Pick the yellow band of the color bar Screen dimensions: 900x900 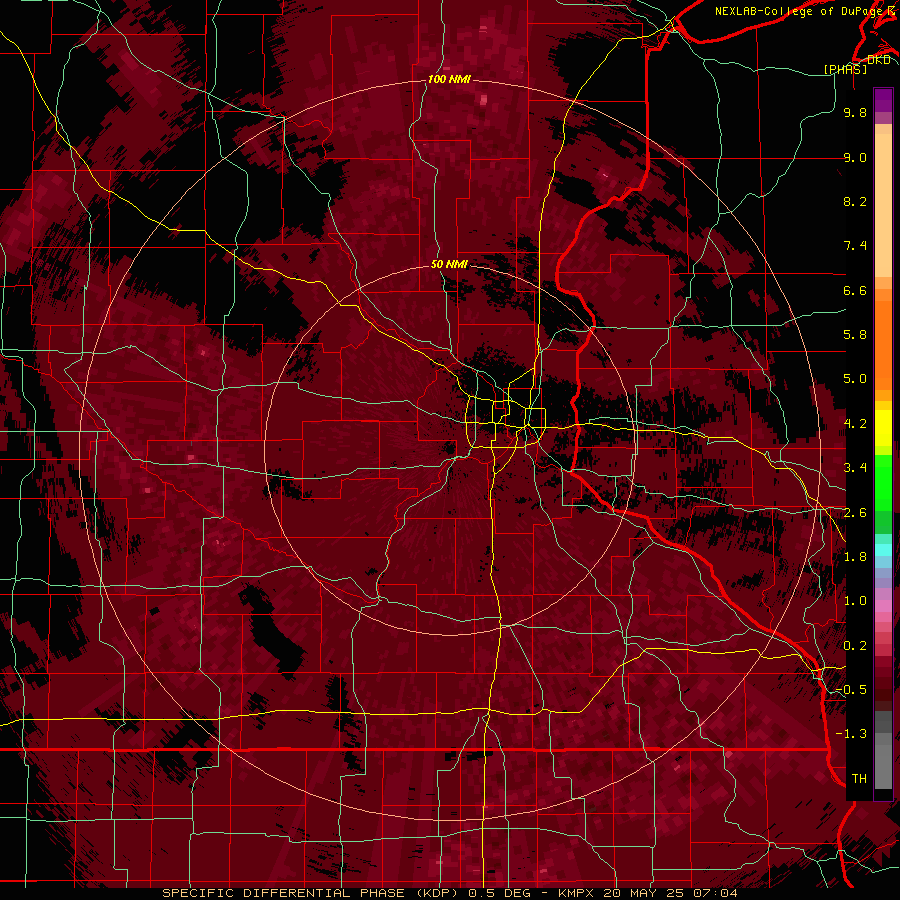883,428
